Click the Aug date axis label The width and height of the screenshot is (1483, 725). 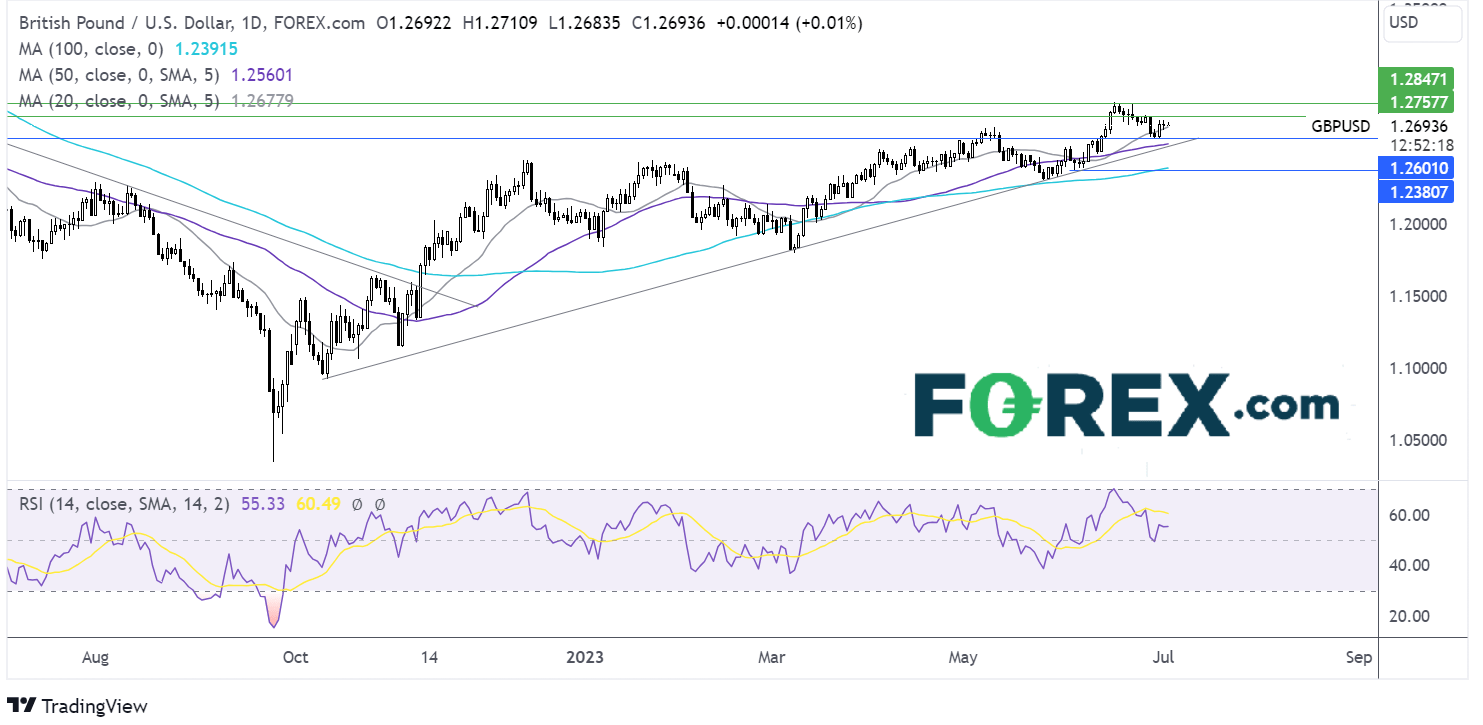point(93,657)
